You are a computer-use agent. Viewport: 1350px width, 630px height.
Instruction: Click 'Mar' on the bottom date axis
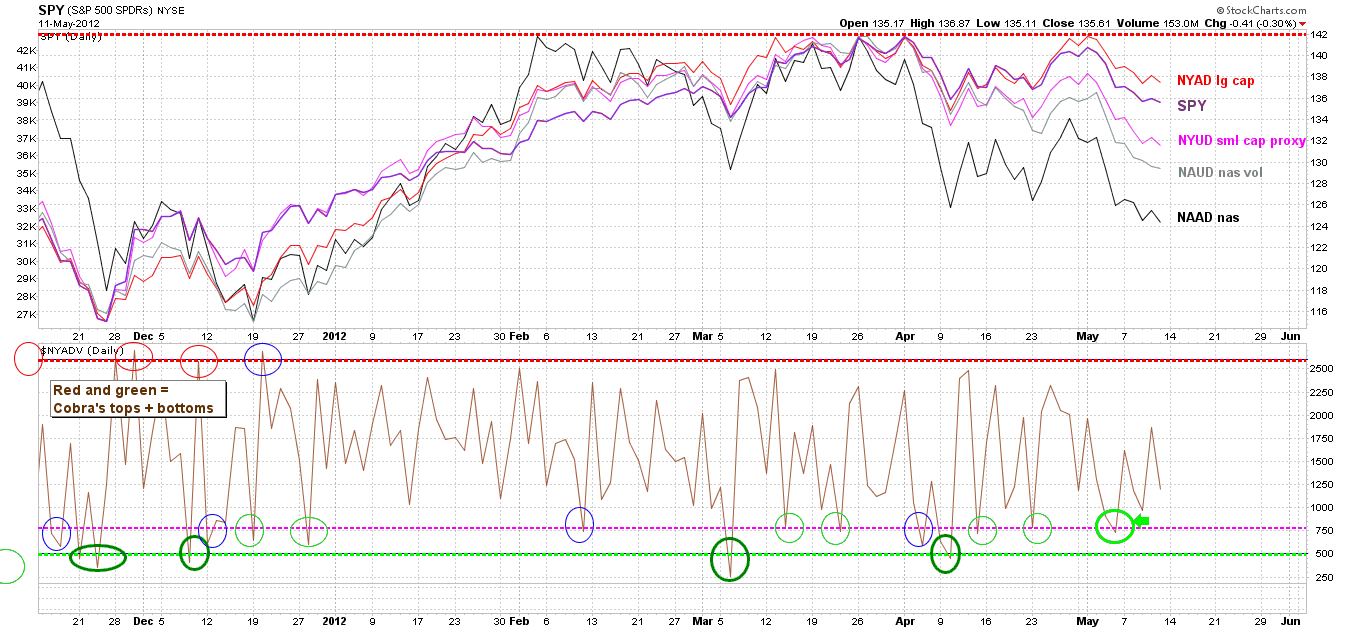point(704,620)
